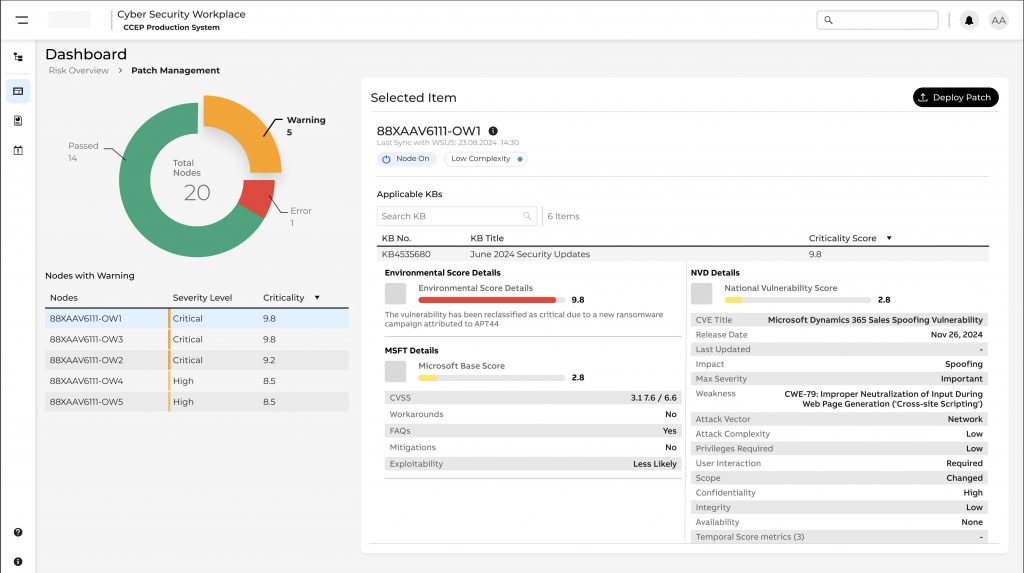Viewport: 1024px width, 573px height.
Task: Open the hamburger navigation menu
Action: tap(22, 20)
